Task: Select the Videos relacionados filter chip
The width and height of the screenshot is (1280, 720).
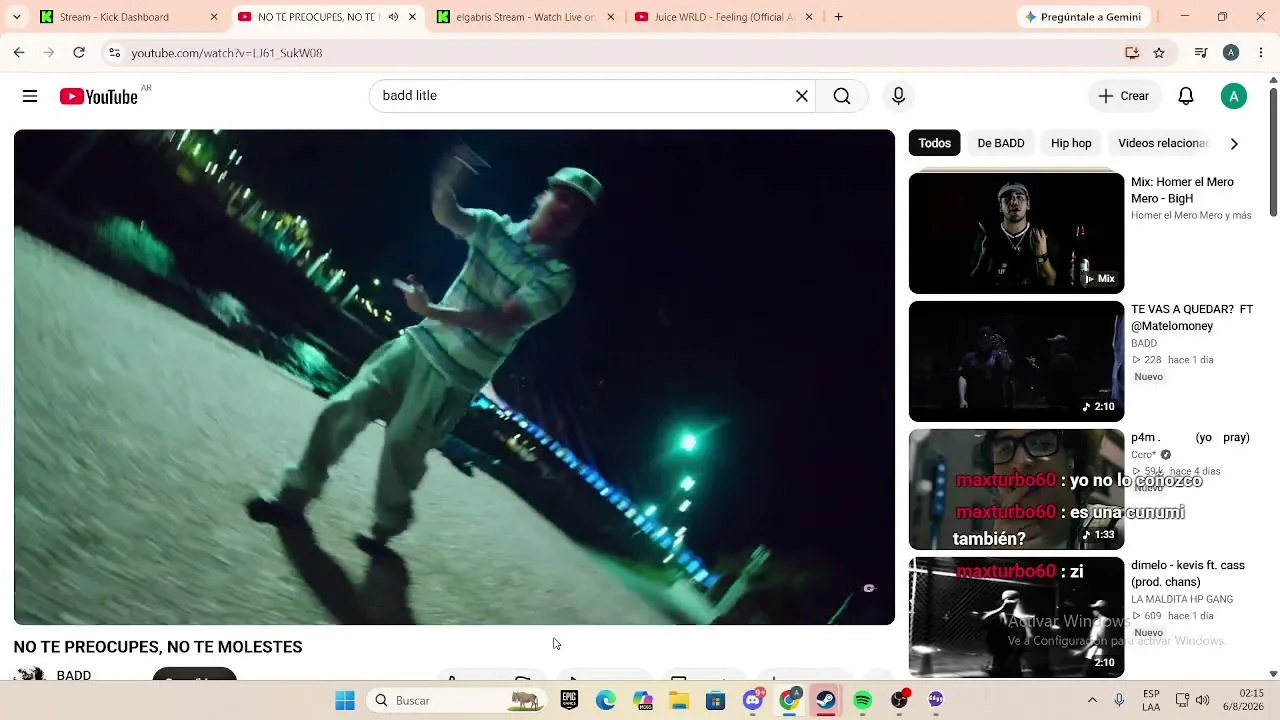Action: coord(1163,143)
